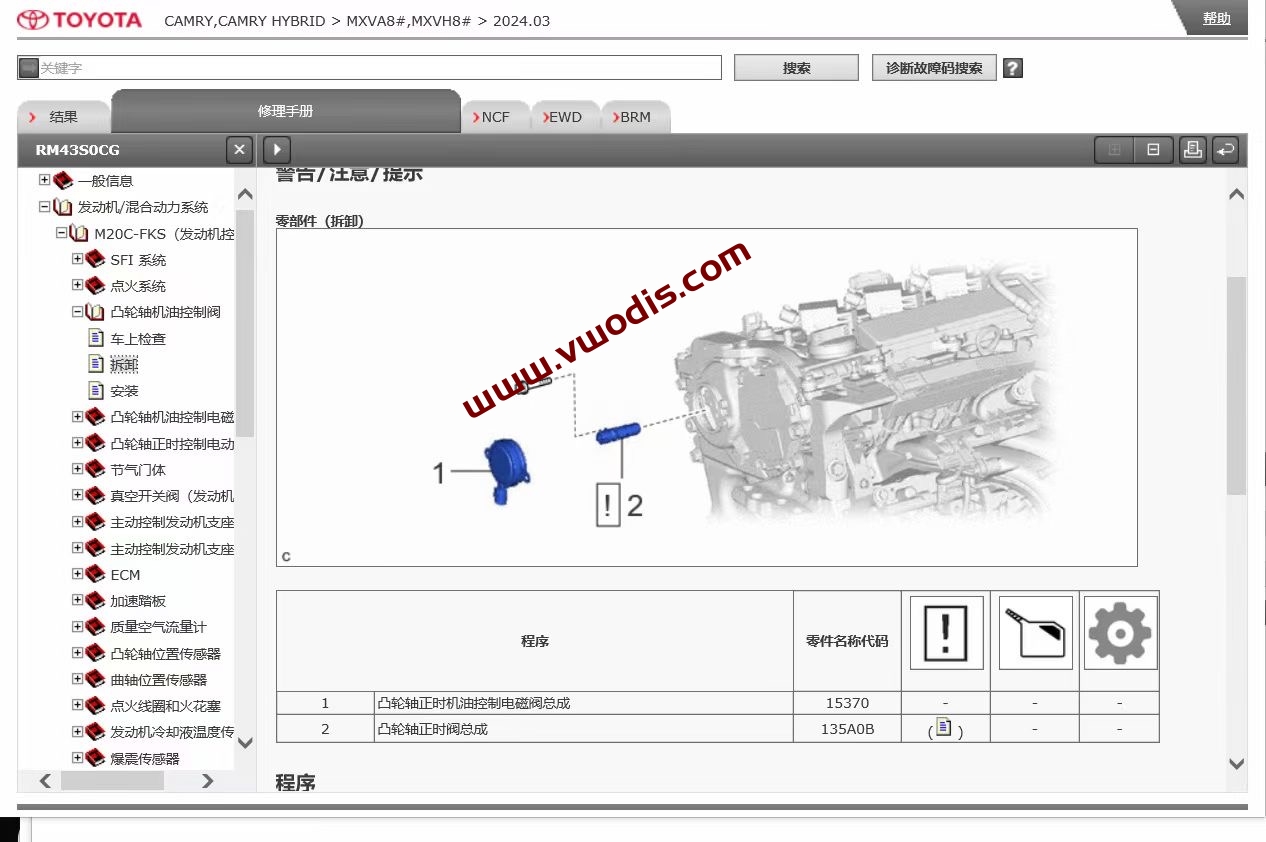Click the 搜索 button

tap(796, 67)
